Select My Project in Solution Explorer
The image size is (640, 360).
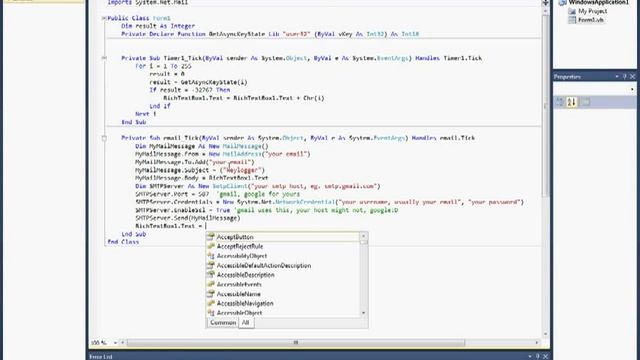pos(592,11)
